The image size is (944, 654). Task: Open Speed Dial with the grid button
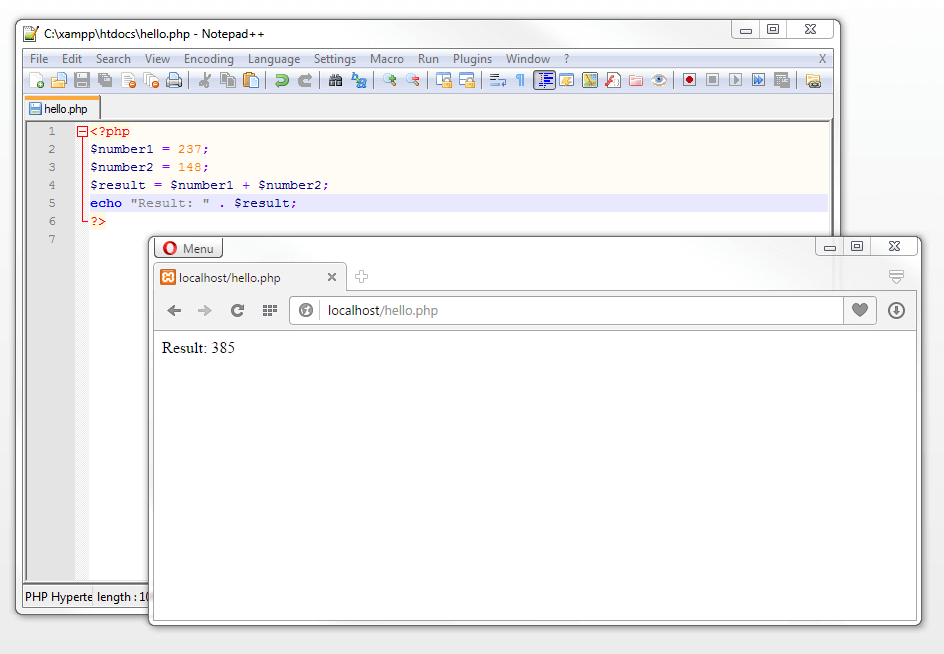click(268, 310)
